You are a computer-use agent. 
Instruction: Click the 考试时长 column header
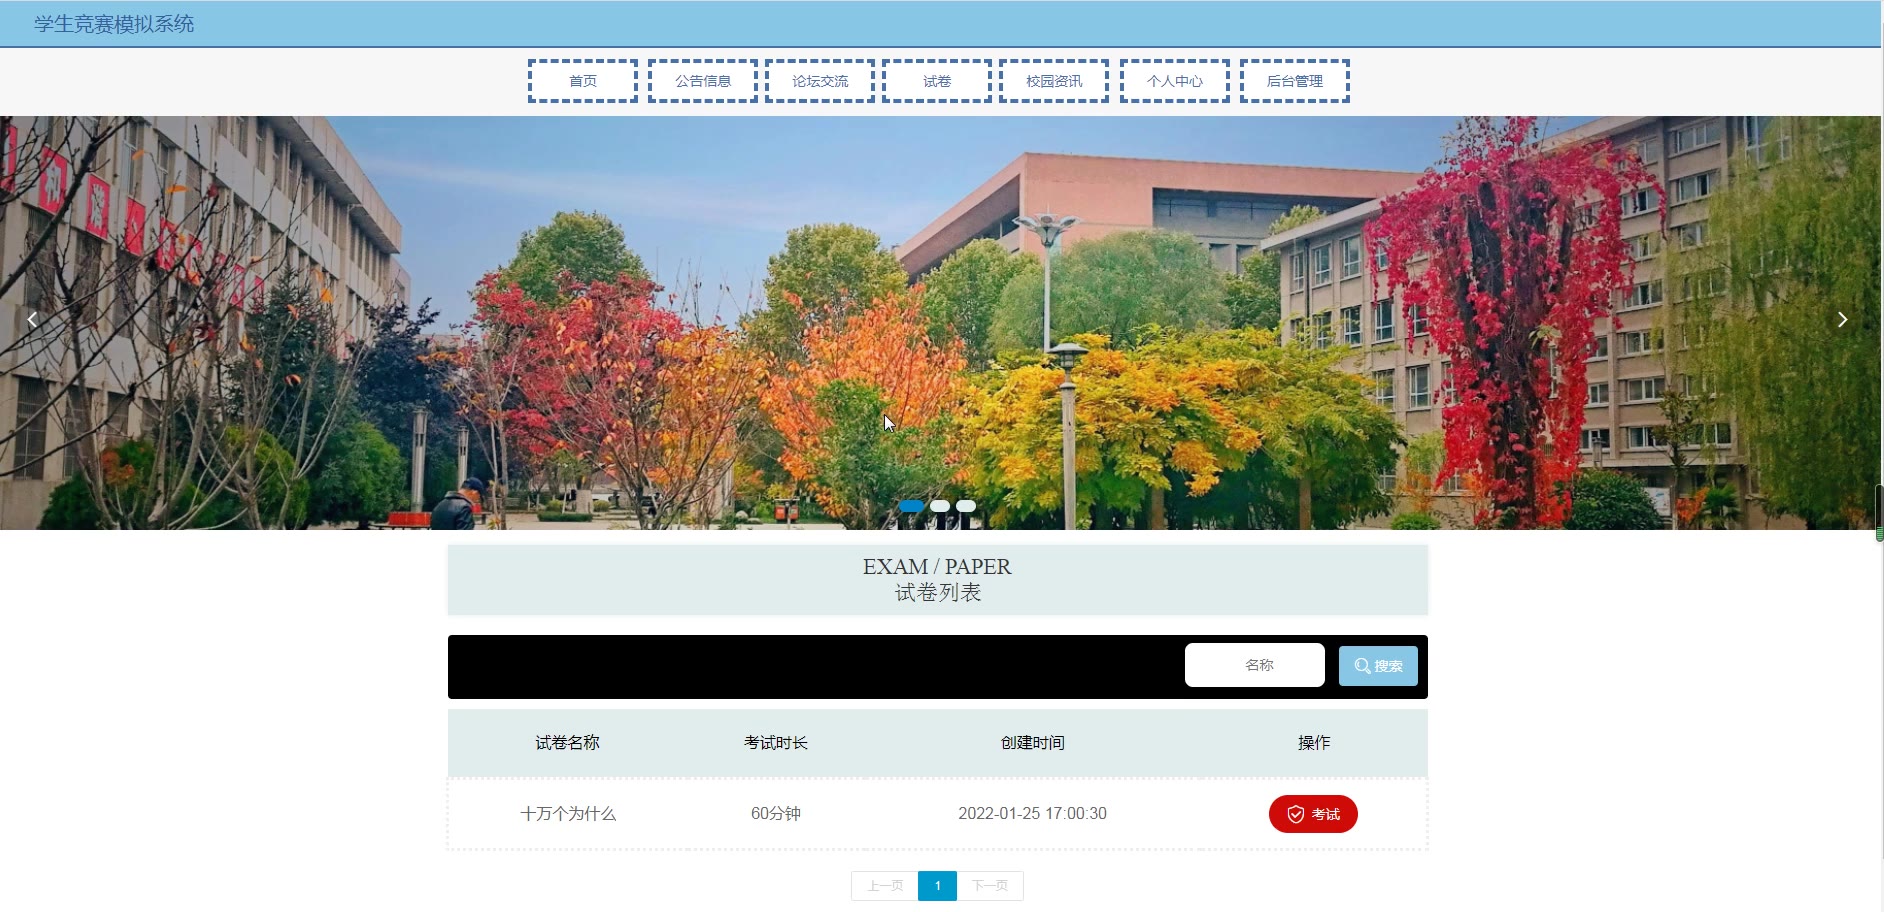pos(775,743)
